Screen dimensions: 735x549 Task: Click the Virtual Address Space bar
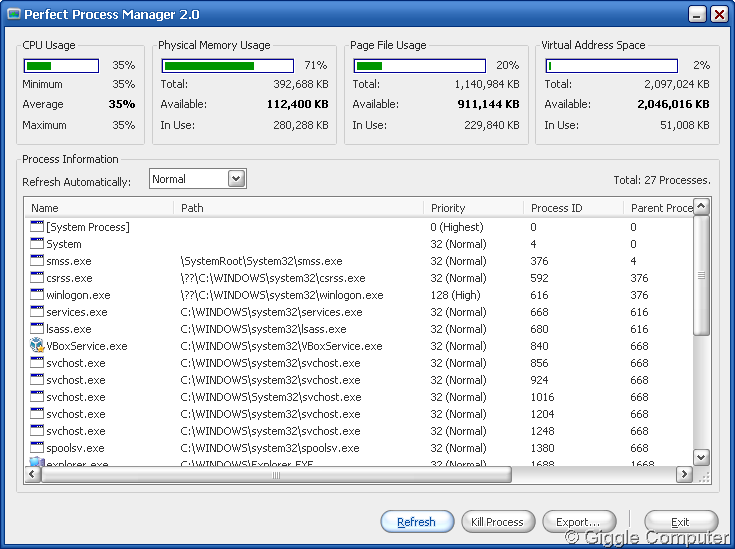click(x=612, y=66)
